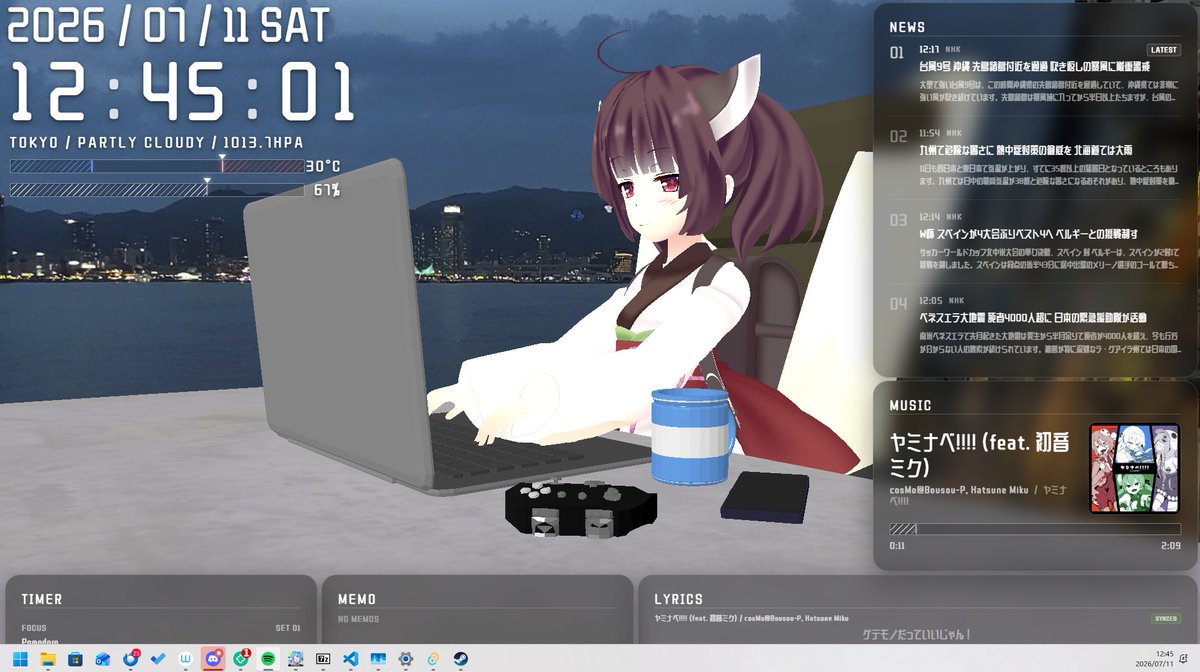Open the chain-link icon app in taskbar

coord(433,659)
